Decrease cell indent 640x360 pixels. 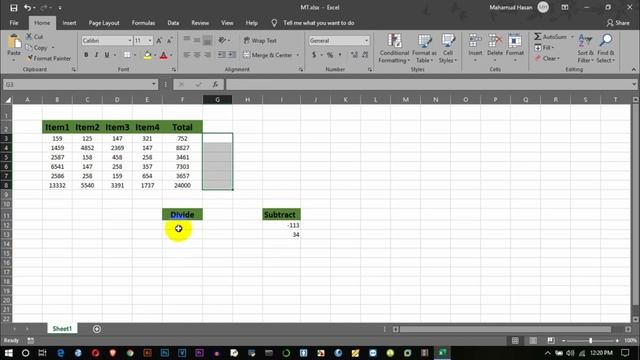[x=222, y=55]
